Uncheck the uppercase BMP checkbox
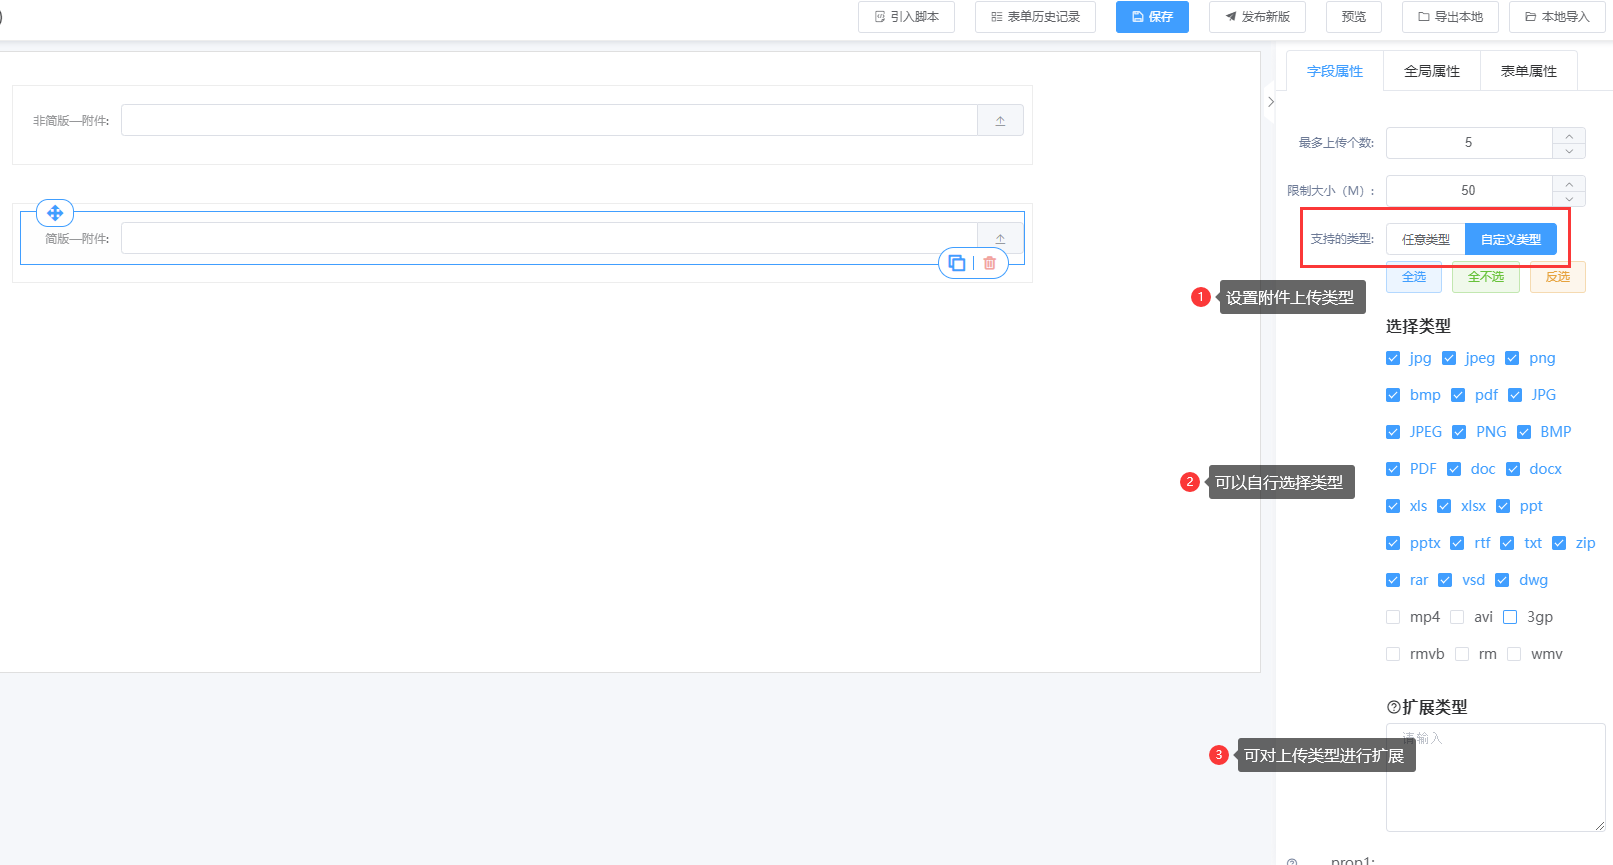 [x=1524, y=432]
